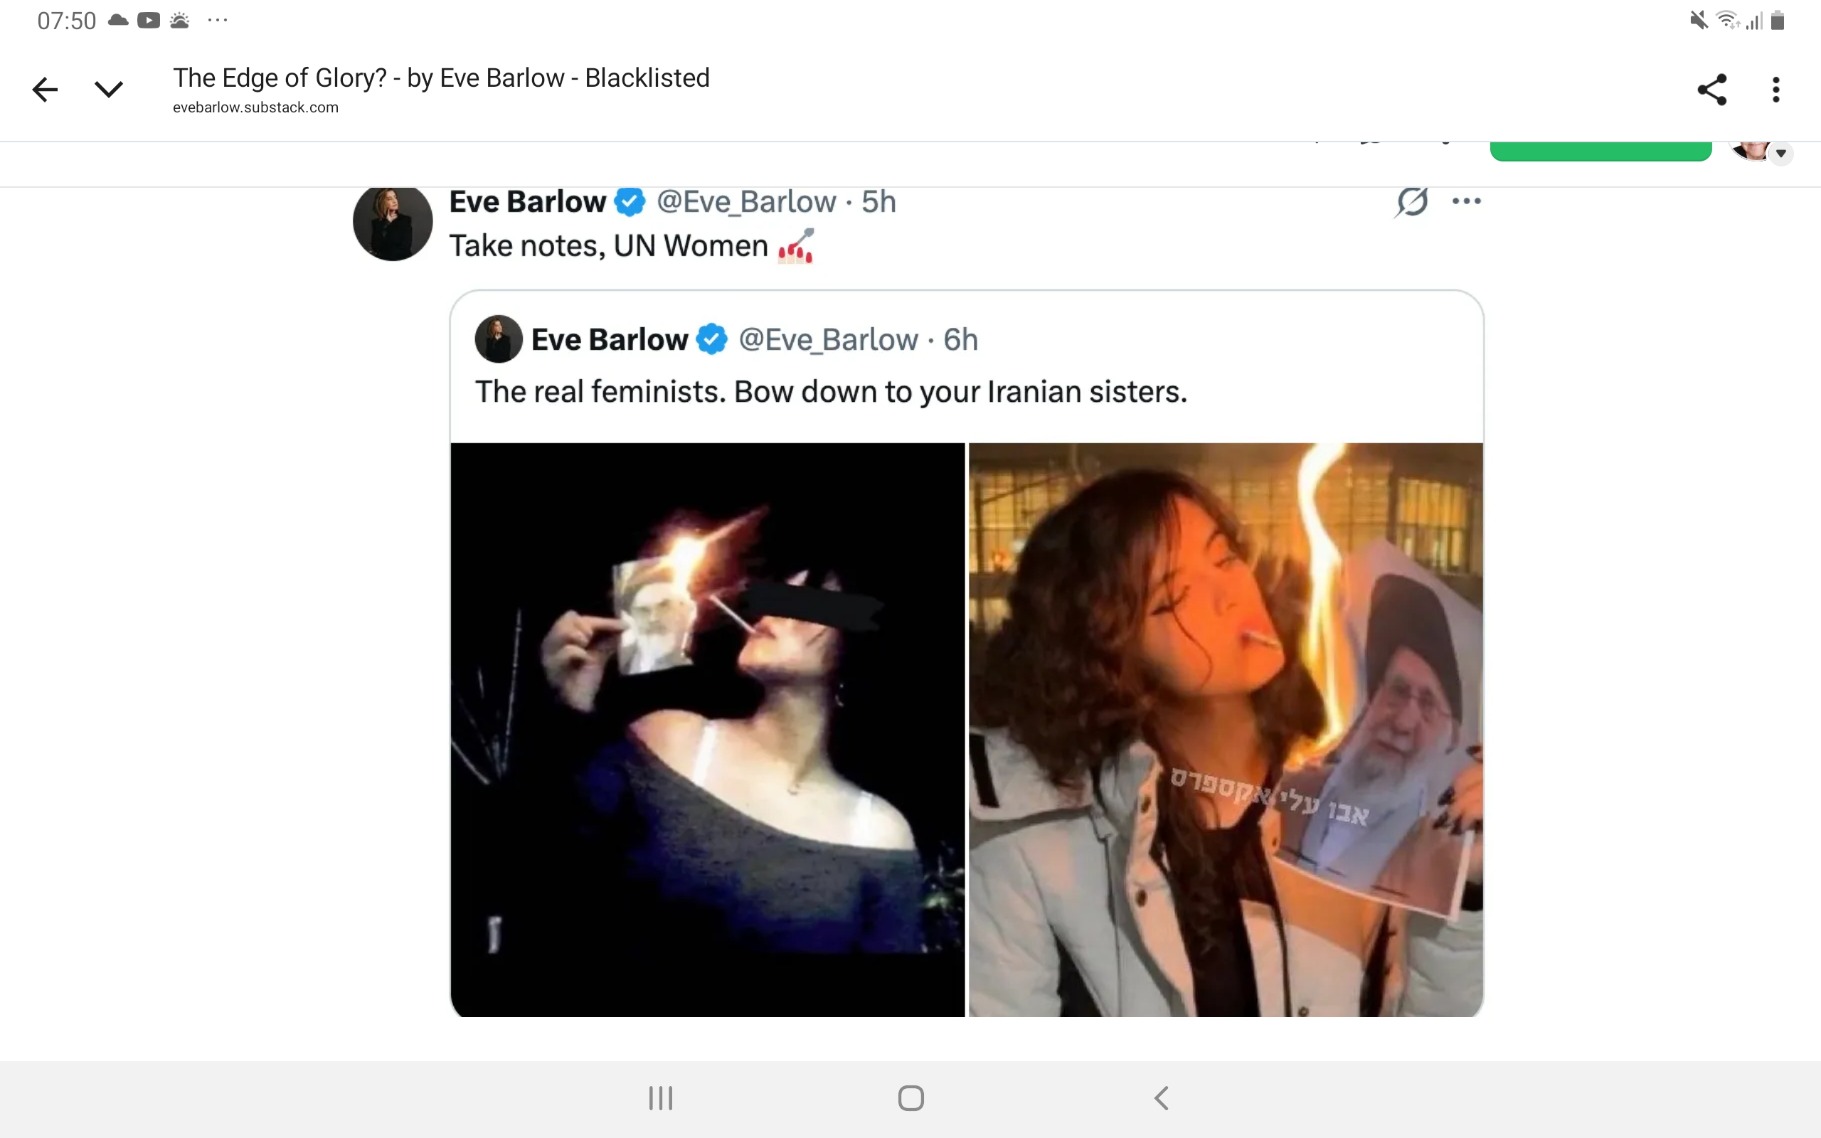Open the tweet's three-dot more options
Screen dimensions: 1821x1138
coord(1466,202)
